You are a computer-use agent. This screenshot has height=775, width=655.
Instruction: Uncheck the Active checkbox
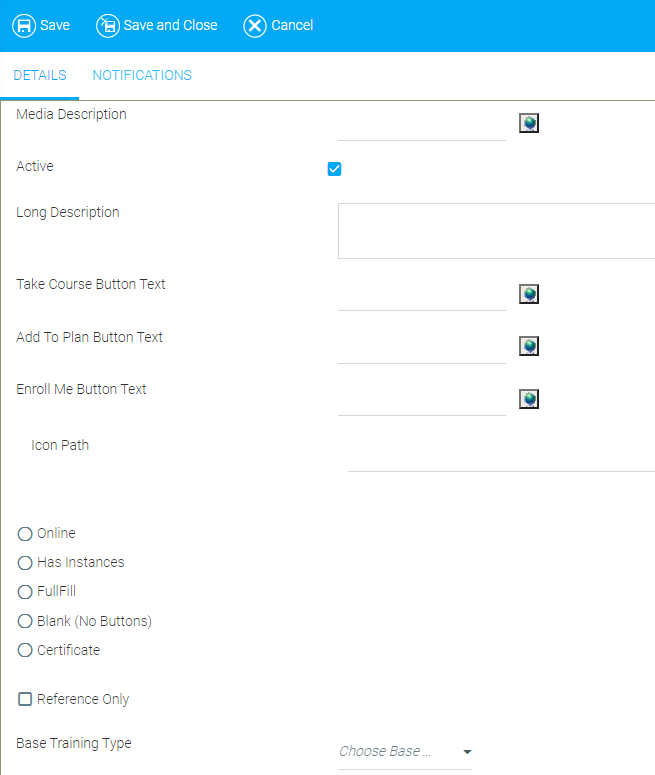click(335, 169)
